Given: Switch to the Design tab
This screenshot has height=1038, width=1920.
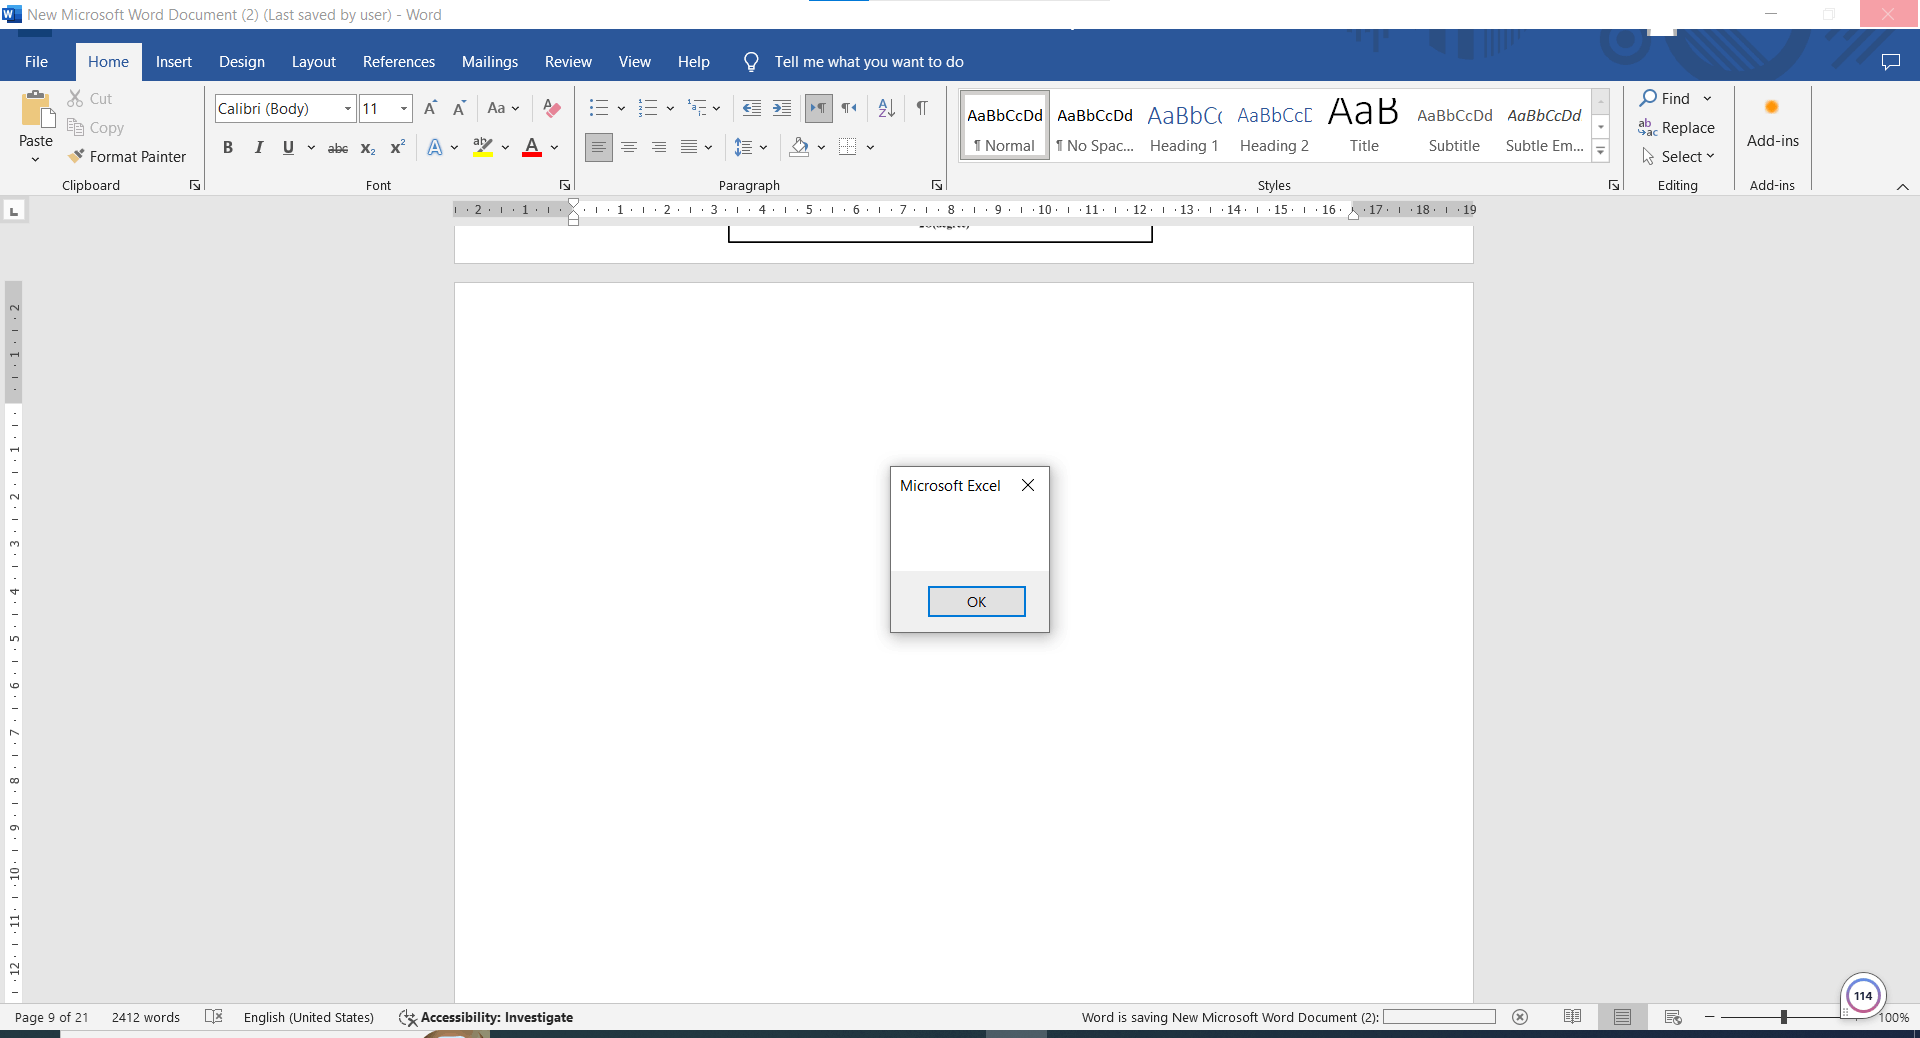Looking at the screenshot, I should pyautogui.click(x=242, y=62).
